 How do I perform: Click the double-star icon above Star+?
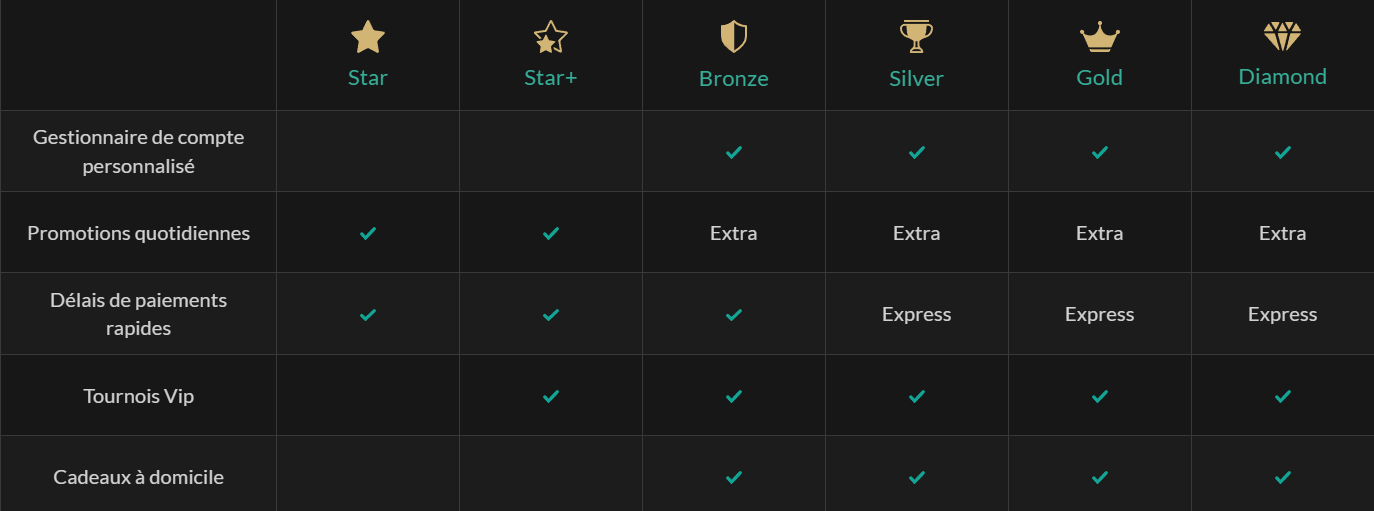coord(550,38)
